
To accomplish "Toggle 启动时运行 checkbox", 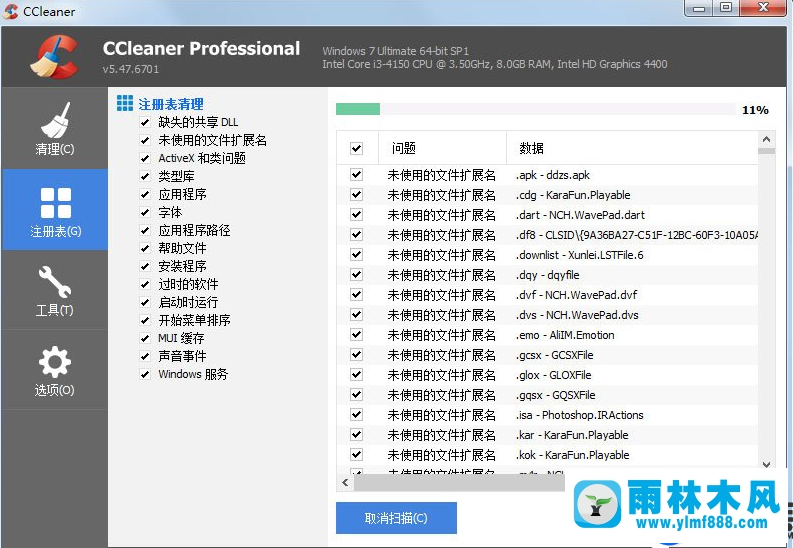I will (x=145, y=302).
